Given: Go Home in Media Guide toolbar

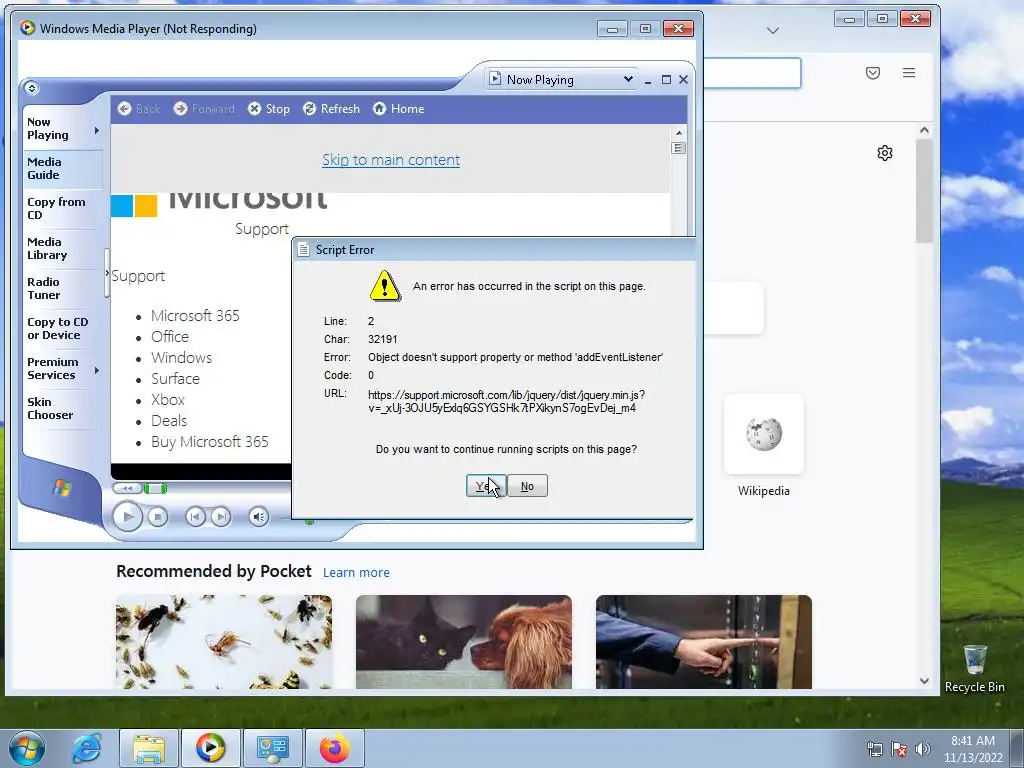Looking at the screenshot, I should (x=398, y=109).
